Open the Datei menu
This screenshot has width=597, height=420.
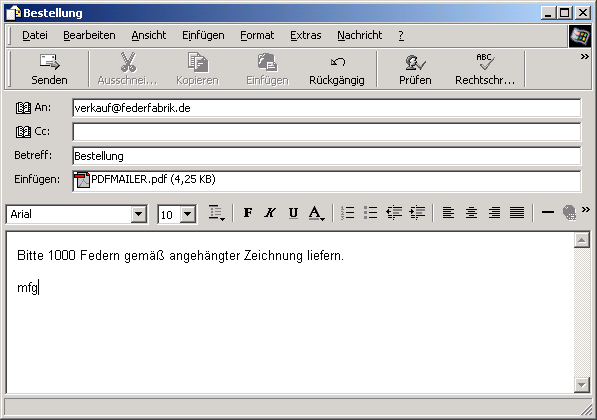pos(35,35)
